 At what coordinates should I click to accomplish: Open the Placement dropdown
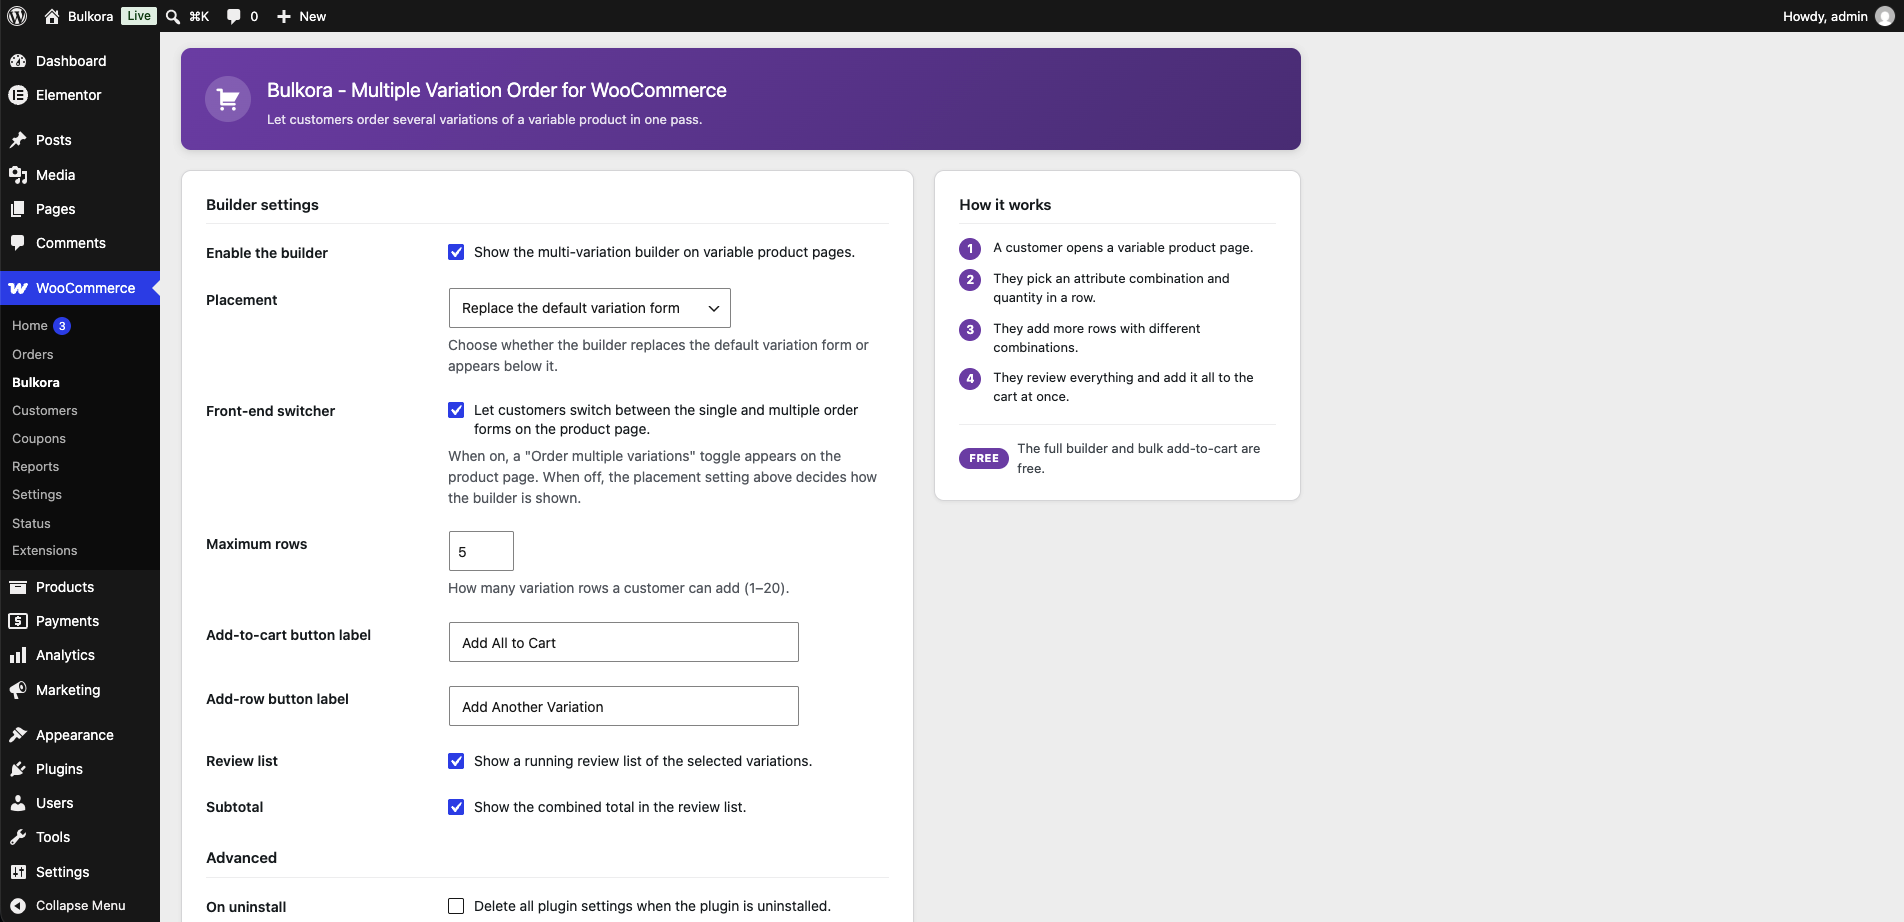click(x=590, y=308)
